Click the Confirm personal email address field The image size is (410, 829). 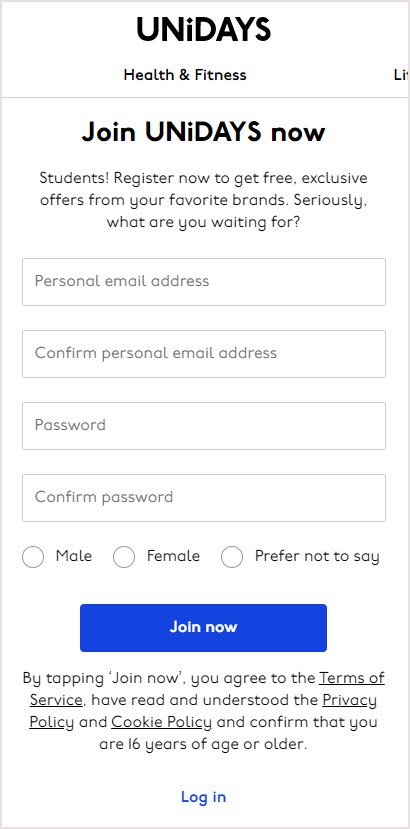(x=204, y=354)
